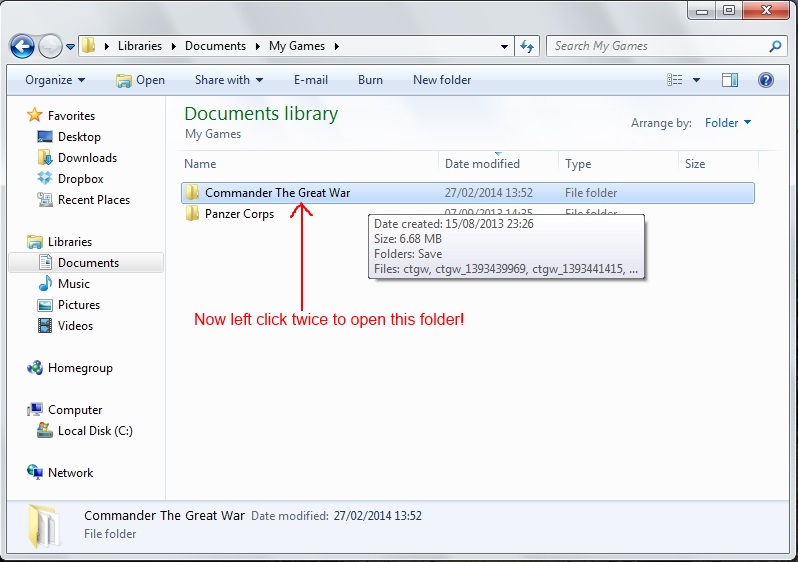Click the Videos film strip icon

click(x=45, y=325)
